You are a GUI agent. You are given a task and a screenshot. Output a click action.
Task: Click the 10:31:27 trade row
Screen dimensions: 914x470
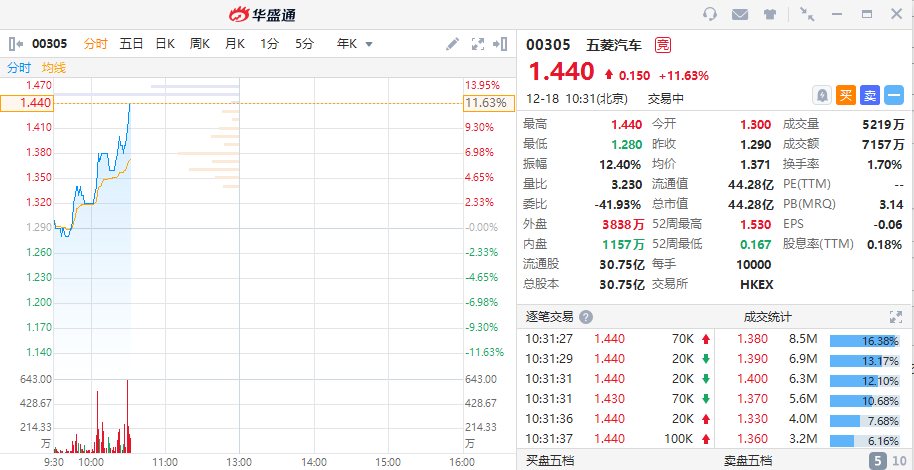pyautogui.click(x=617, y=339)
